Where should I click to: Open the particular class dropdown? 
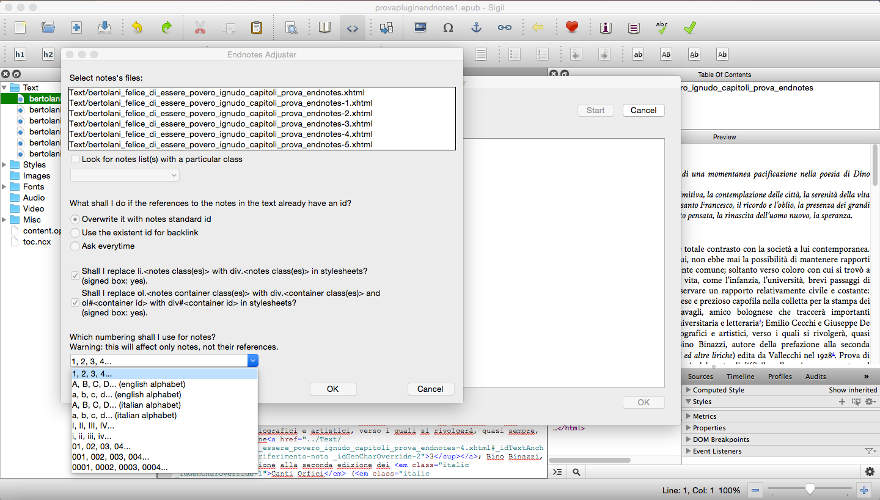point(125,175)
